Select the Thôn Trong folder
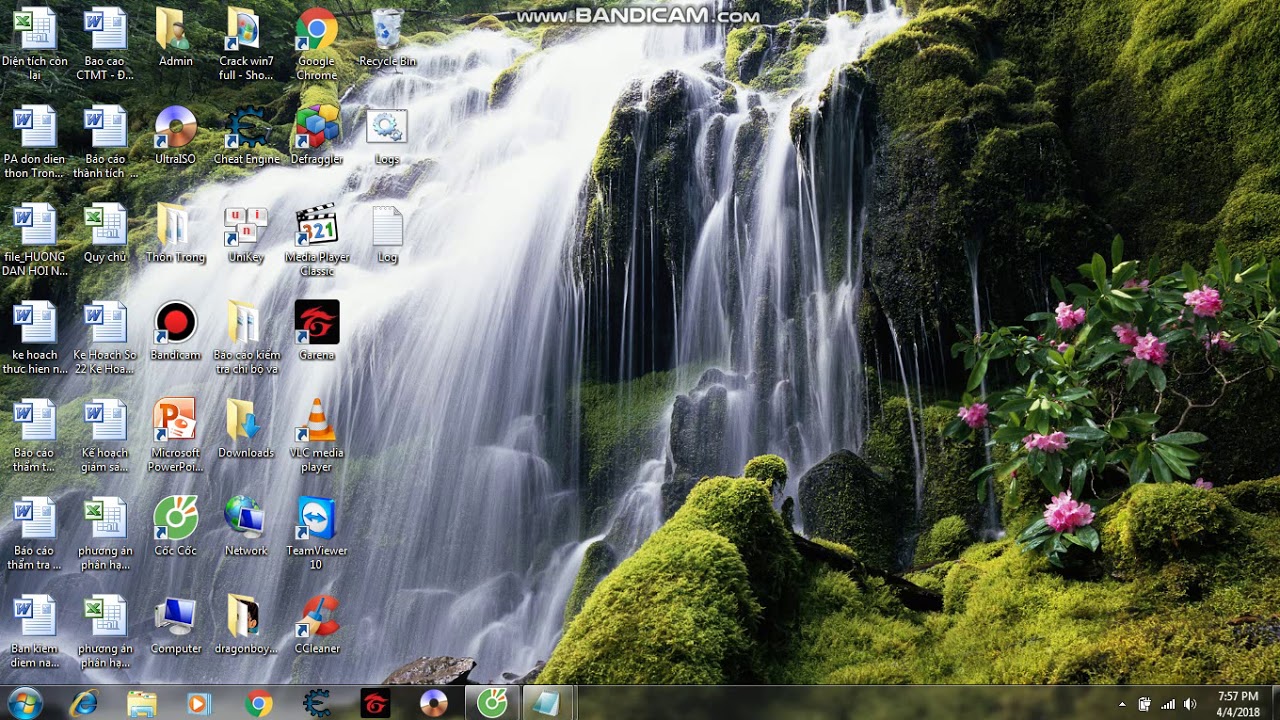The image size is (1280, 720). click(x=176, y=234)
